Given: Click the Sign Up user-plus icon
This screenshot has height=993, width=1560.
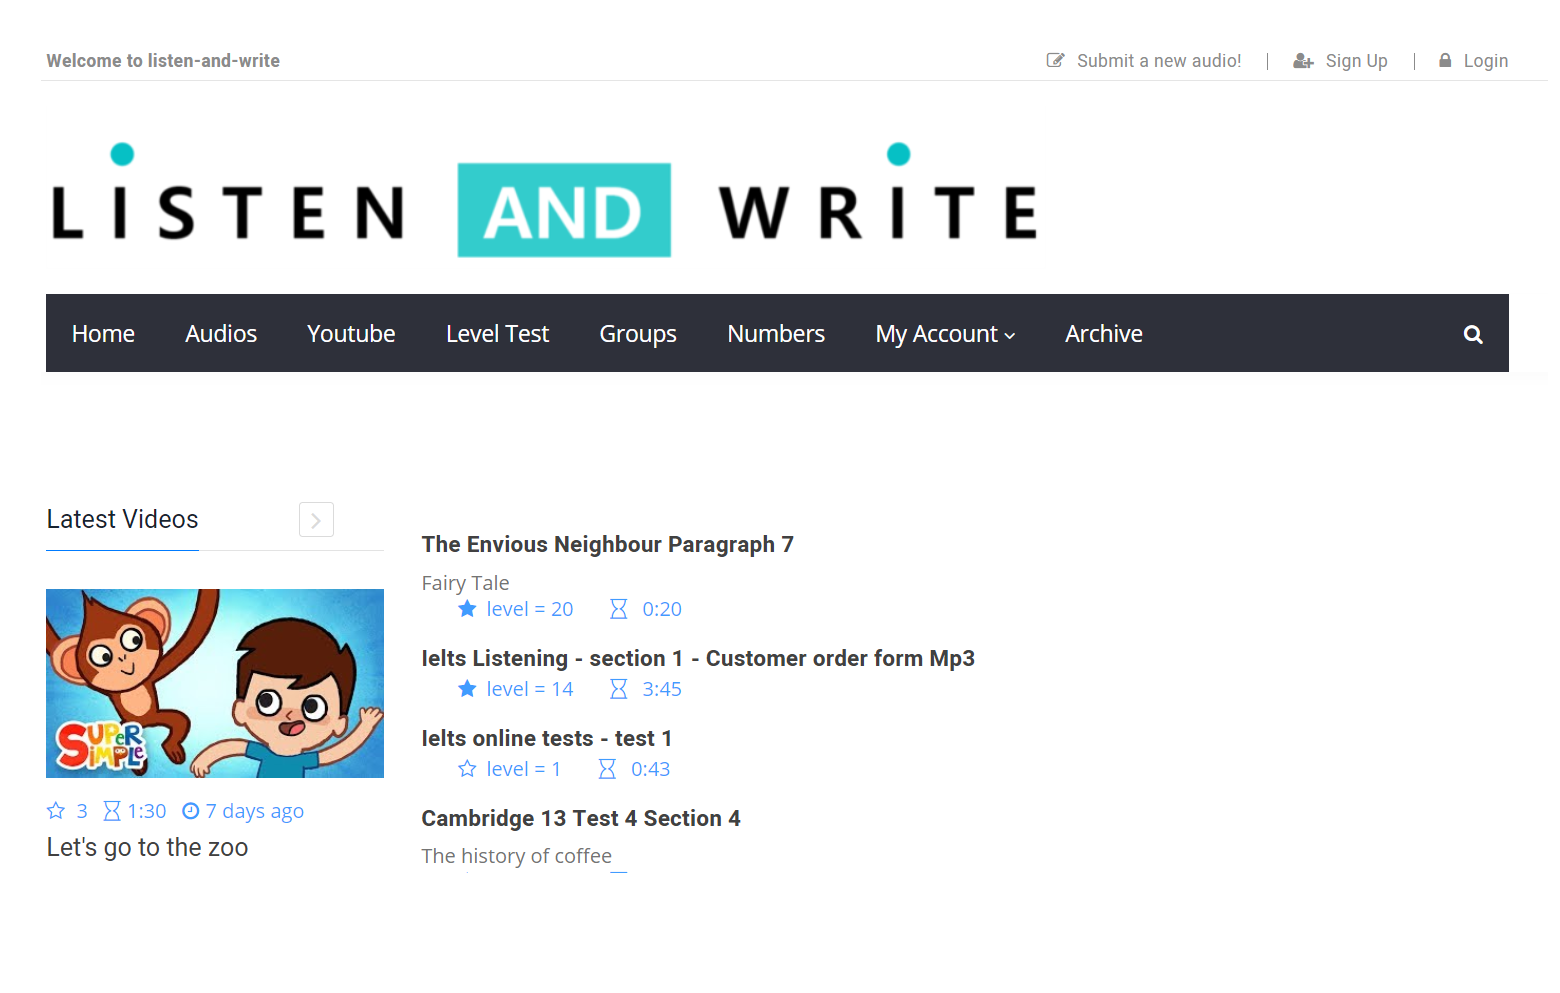Looking at the screenshot, I should (1303, 61).
